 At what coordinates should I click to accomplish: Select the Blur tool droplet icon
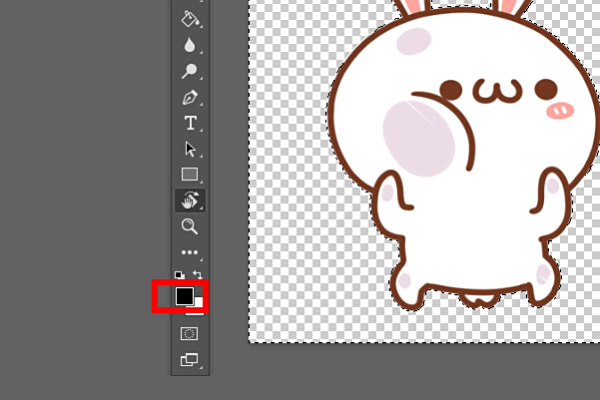[189, 45]
